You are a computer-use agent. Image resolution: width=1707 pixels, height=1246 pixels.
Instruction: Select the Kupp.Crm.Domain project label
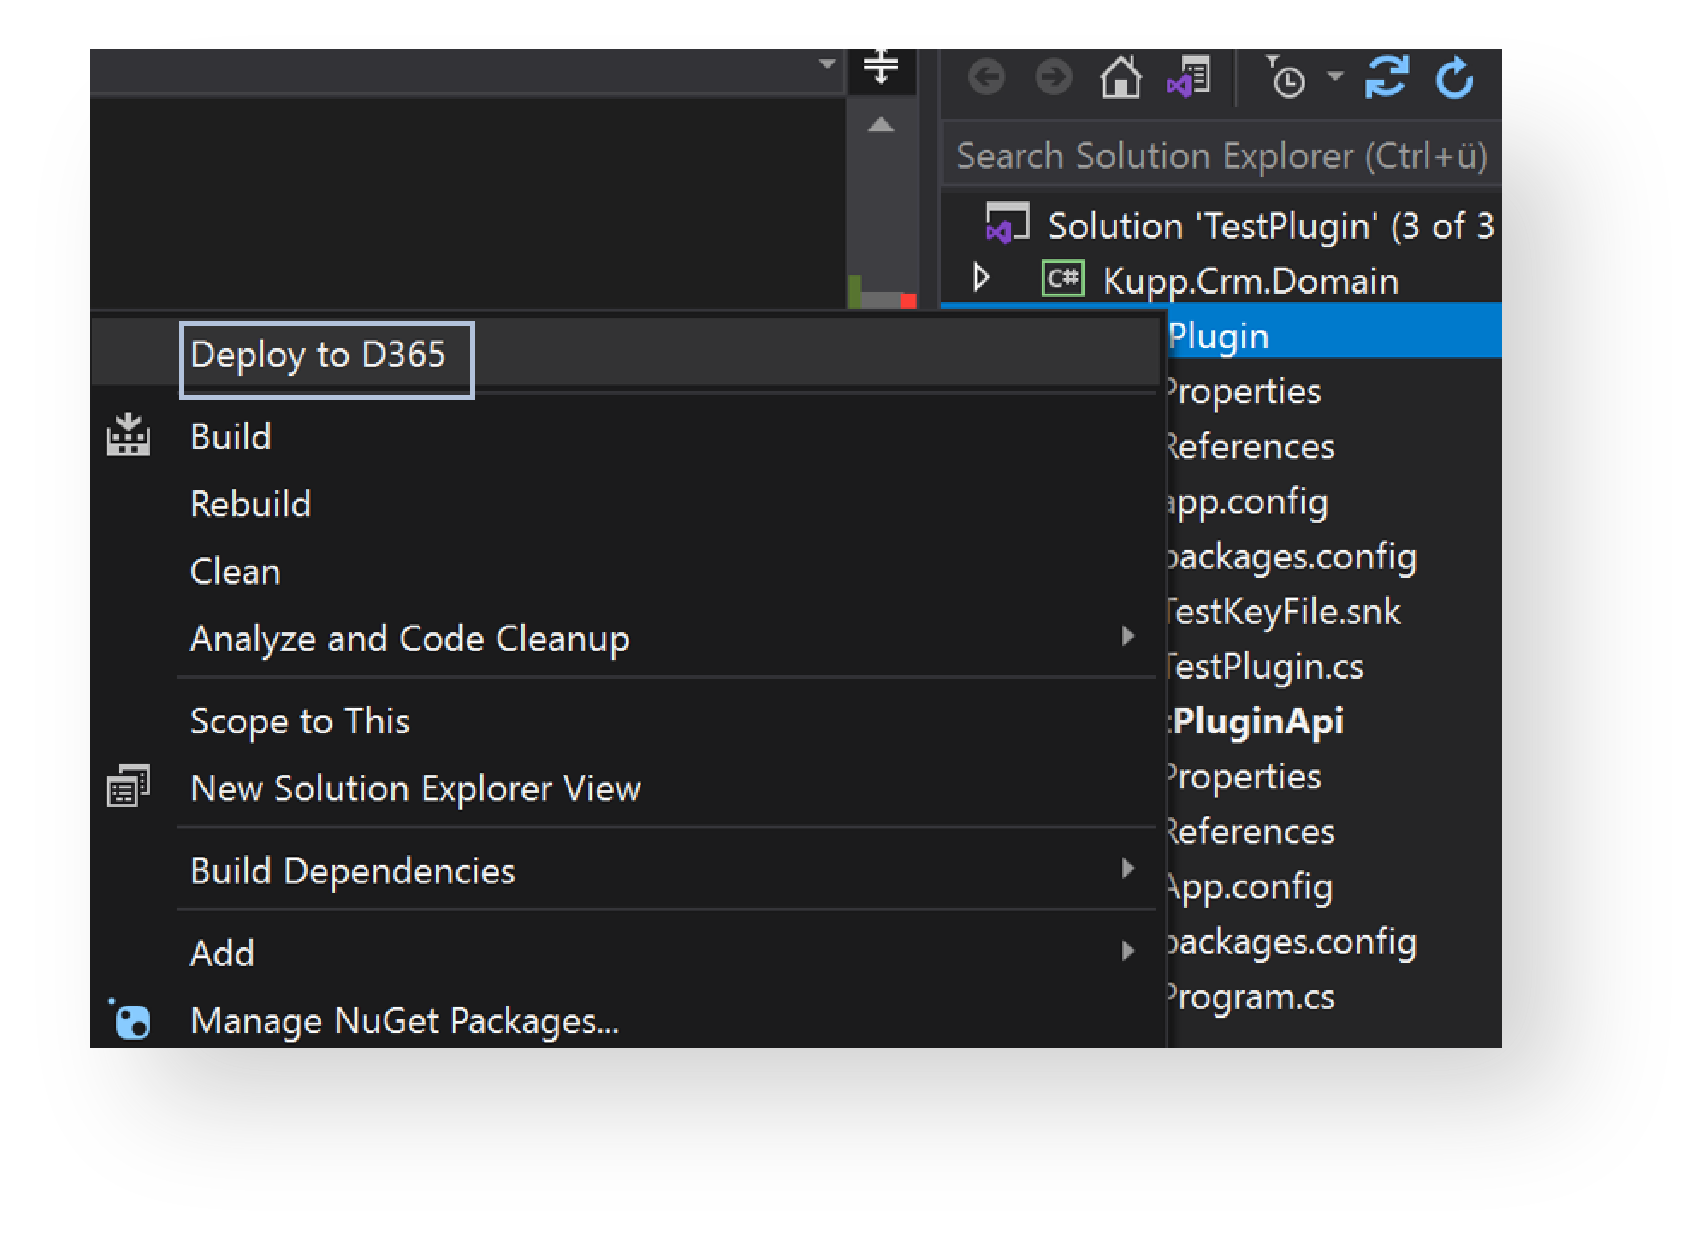coord(1251,281)
